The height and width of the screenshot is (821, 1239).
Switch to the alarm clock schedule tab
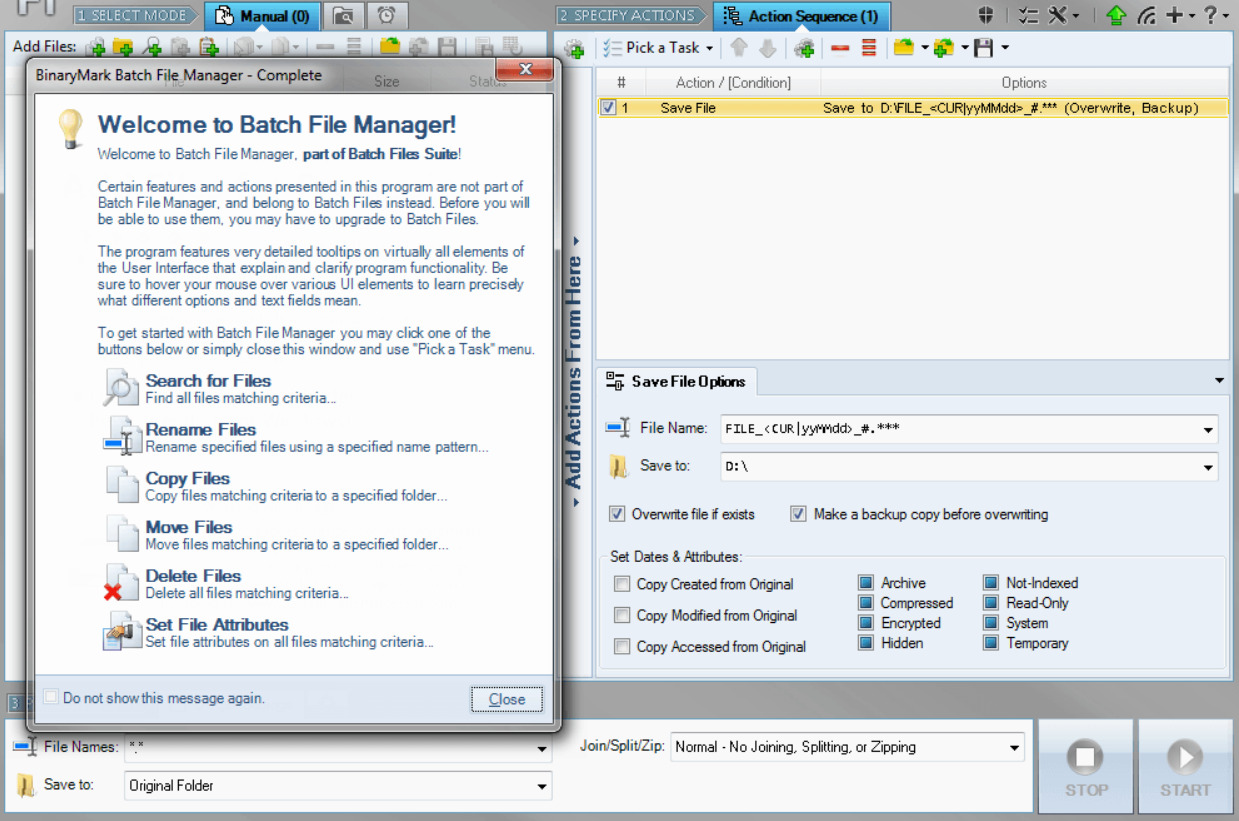pos(386,16)
